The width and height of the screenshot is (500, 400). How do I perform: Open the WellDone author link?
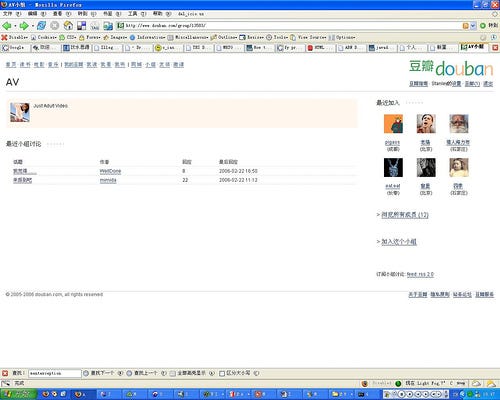point(110,171)
